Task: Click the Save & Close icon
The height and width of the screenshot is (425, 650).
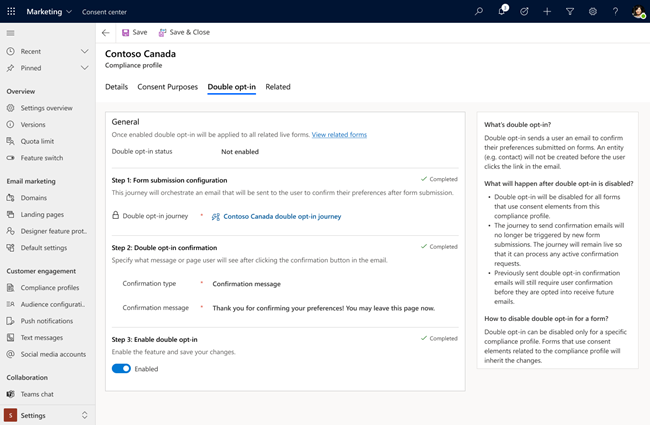Action: 162,32
